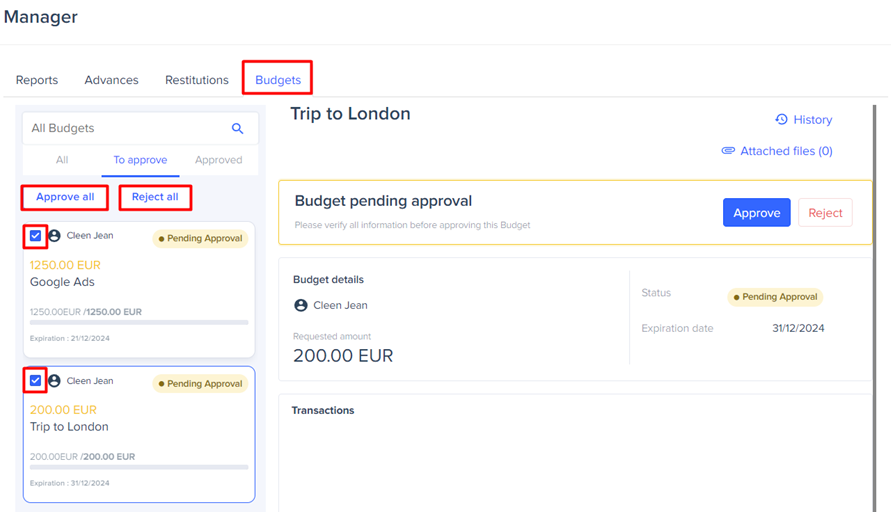
Task: Uncheck the Trip to London budget checkbox
Action: coord(35,381)
